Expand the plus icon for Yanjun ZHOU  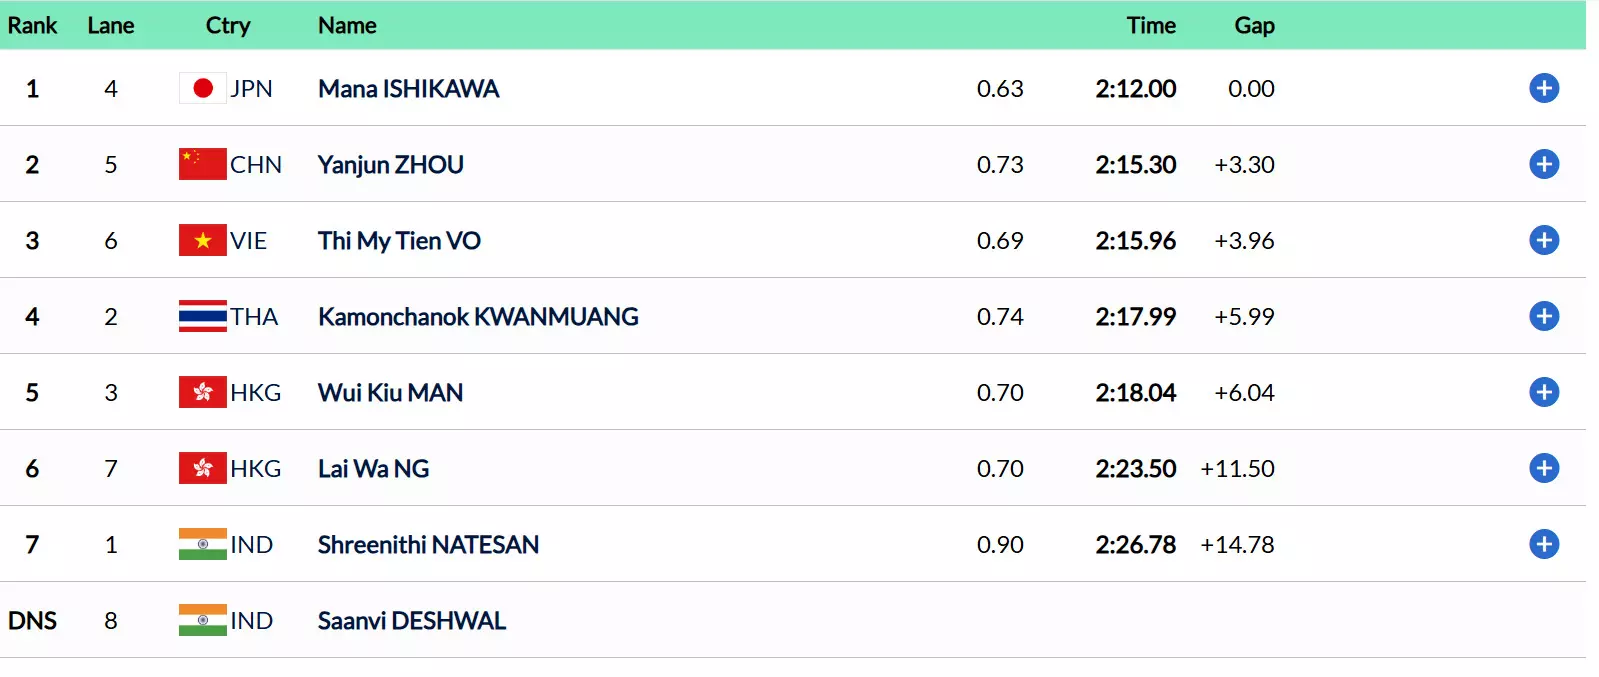1543,164
